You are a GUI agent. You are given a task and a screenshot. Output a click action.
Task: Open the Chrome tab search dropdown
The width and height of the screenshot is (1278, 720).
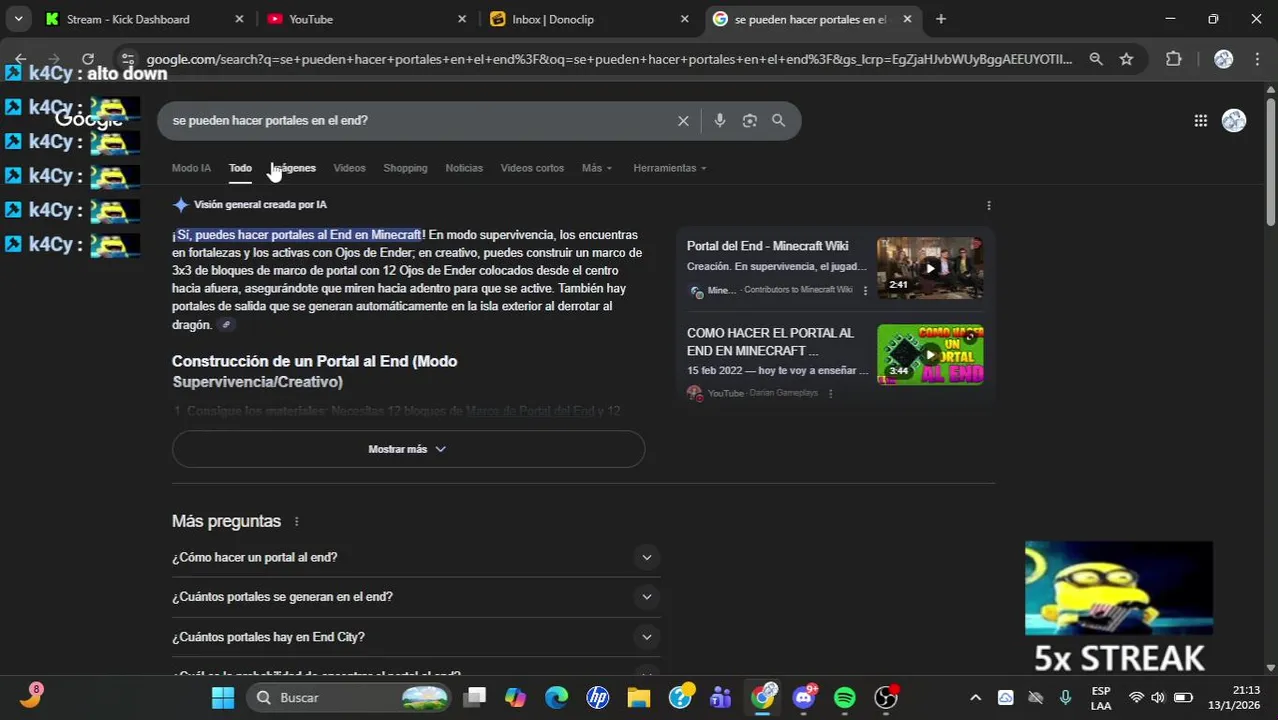[x=18, y=19]
